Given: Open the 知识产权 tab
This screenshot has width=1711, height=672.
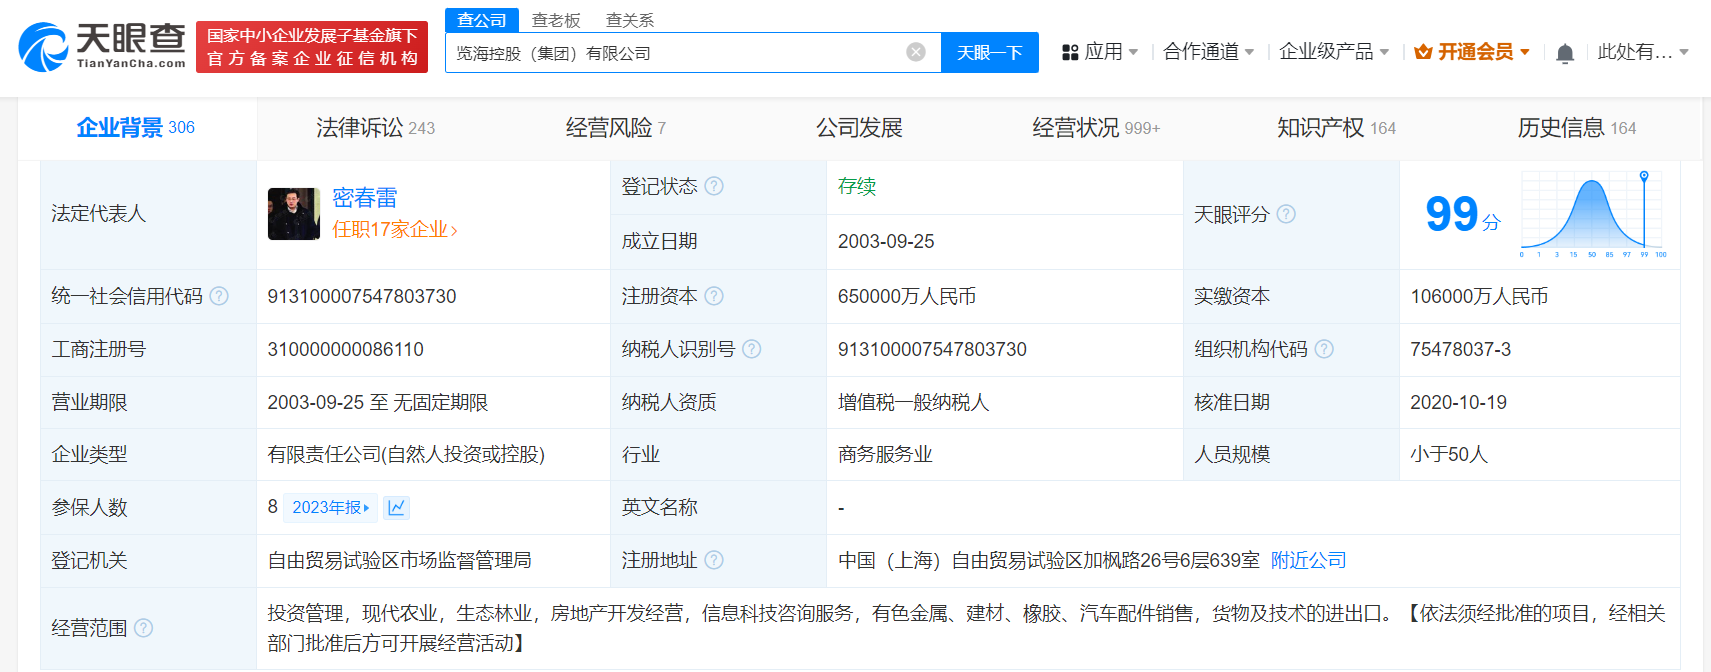Looking at the screenshot, I should [x=1335, y=128].
